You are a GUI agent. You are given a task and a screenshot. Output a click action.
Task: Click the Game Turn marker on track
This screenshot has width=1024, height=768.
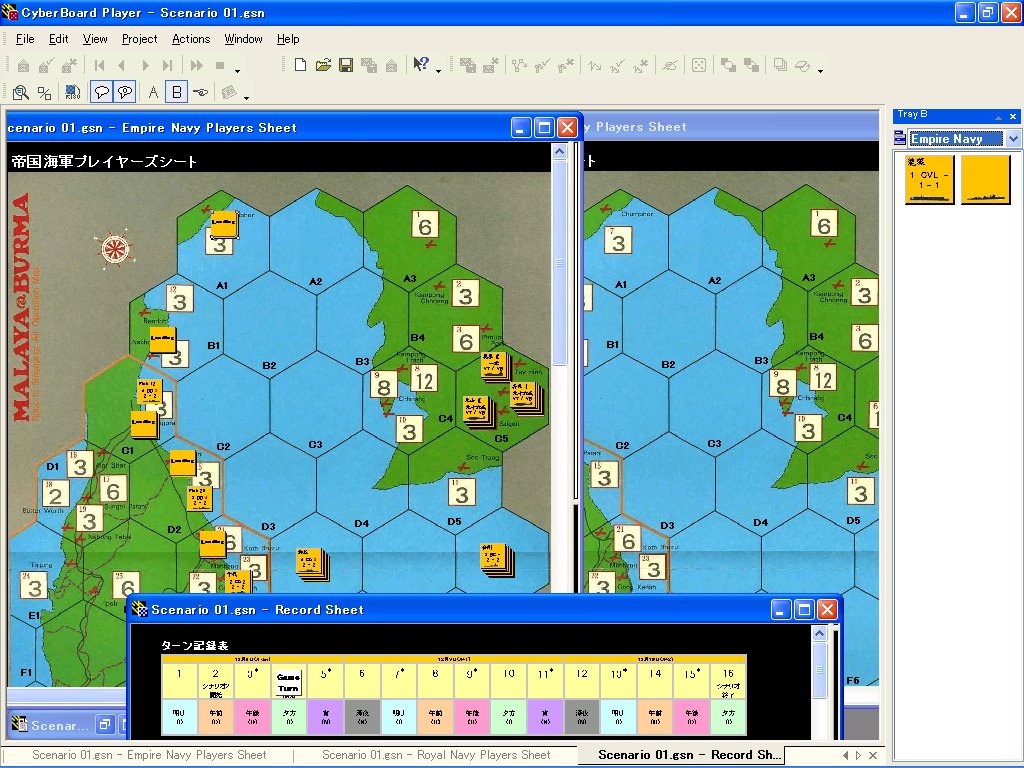[288, 682]
